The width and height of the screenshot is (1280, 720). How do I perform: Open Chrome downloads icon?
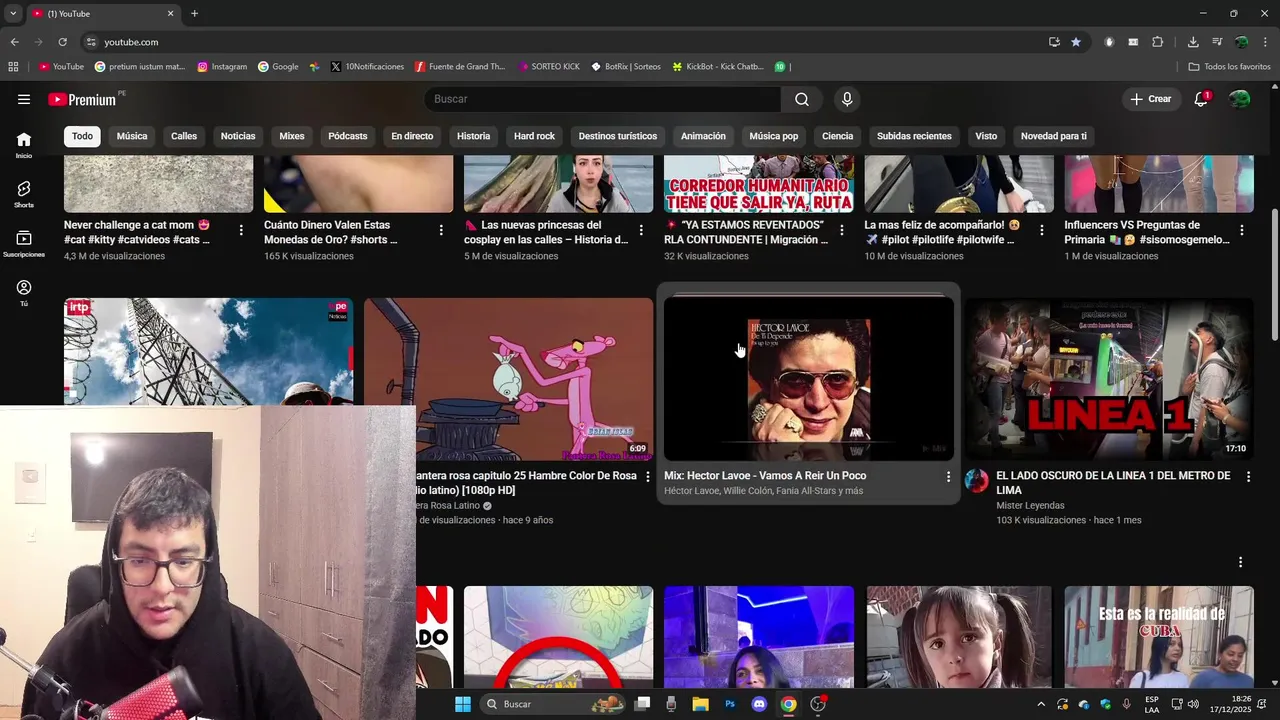coord(1193,42)
